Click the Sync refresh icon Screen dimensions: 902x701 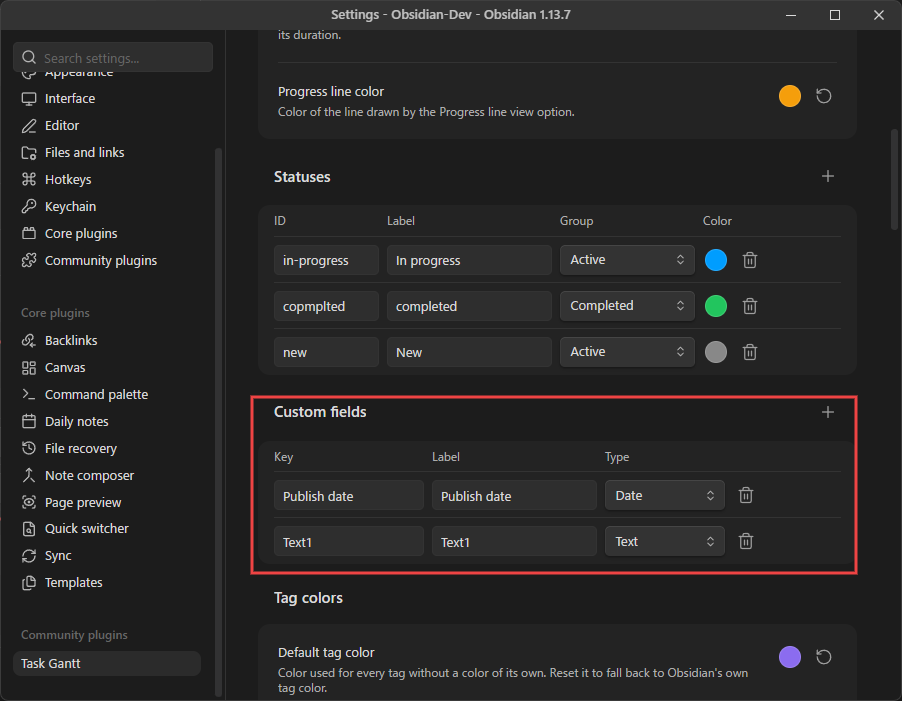coord(29,556)
